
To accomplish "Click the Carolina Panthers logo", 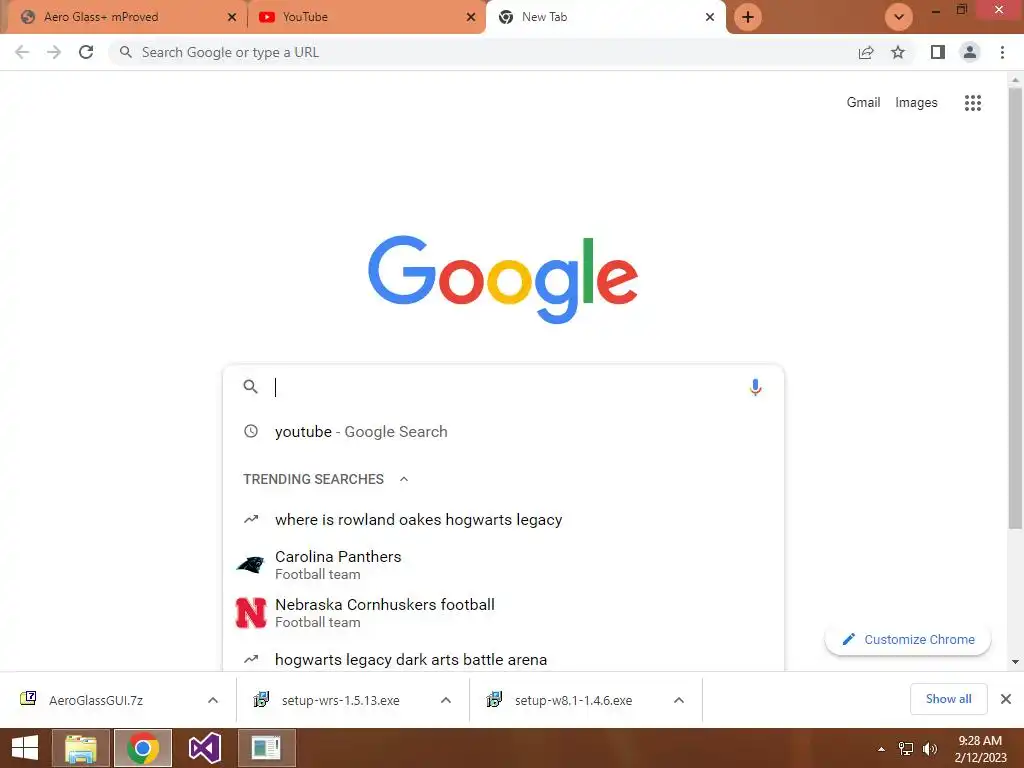I will (x=250, y=565).
